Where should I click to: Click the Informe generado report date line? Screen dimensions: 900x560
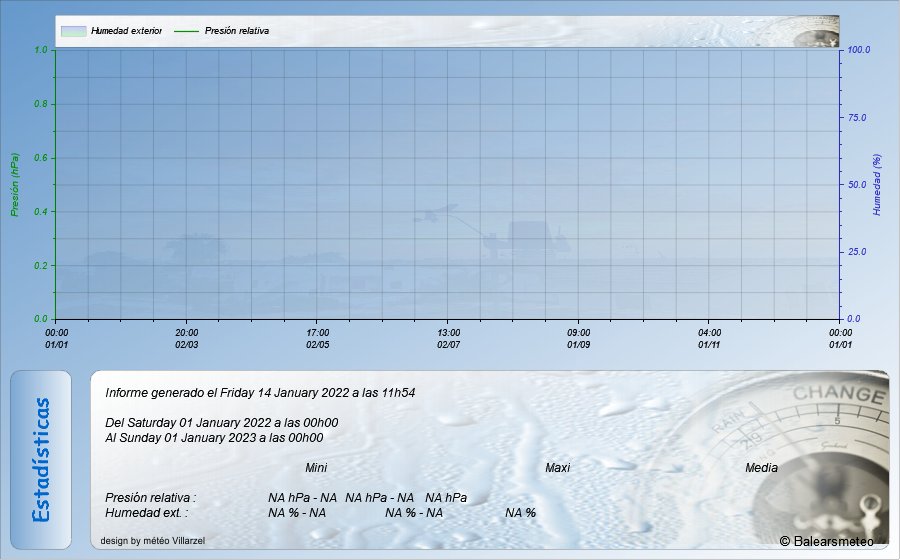click(260, 392)
